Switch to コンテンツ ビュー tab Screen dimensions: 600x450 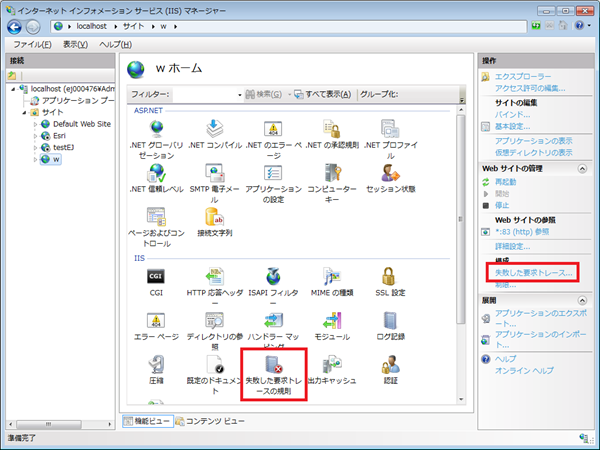(x=210, y=421)
